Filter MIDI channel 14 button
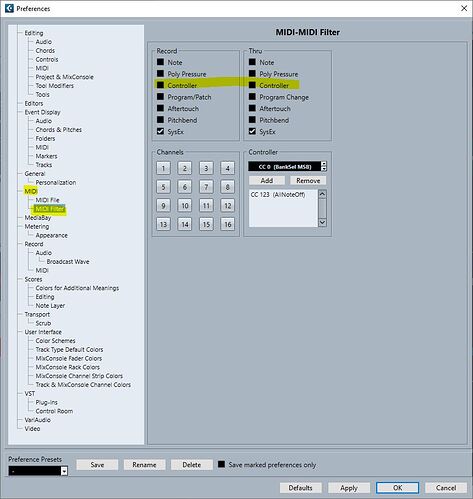 point(185,224)
